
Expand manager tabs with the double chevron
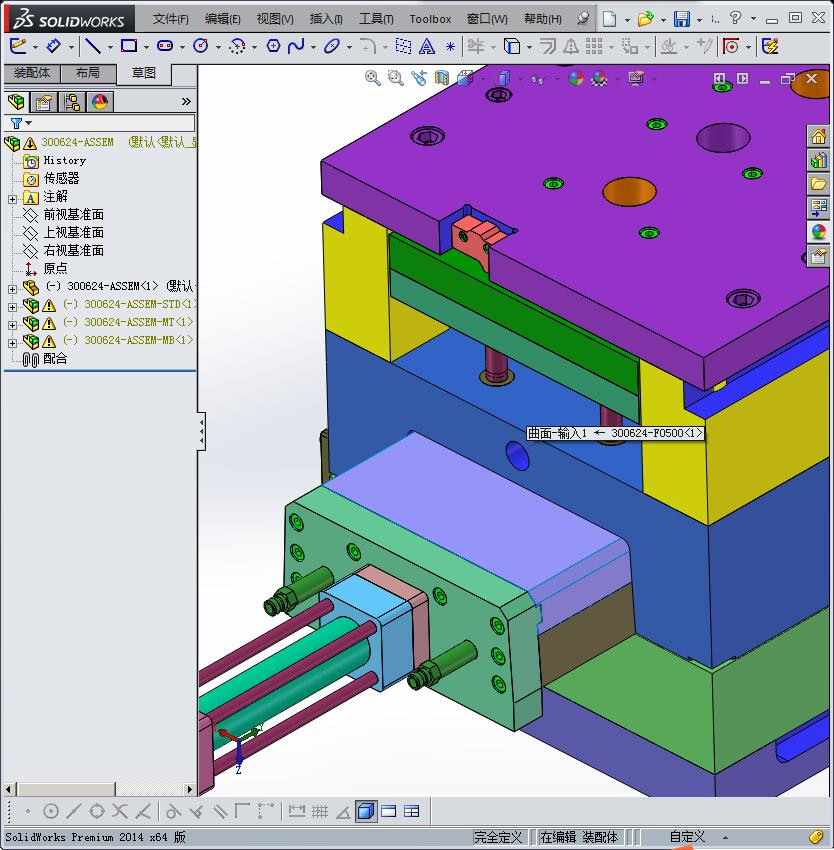pyautogui.click(x=186, y=101)
